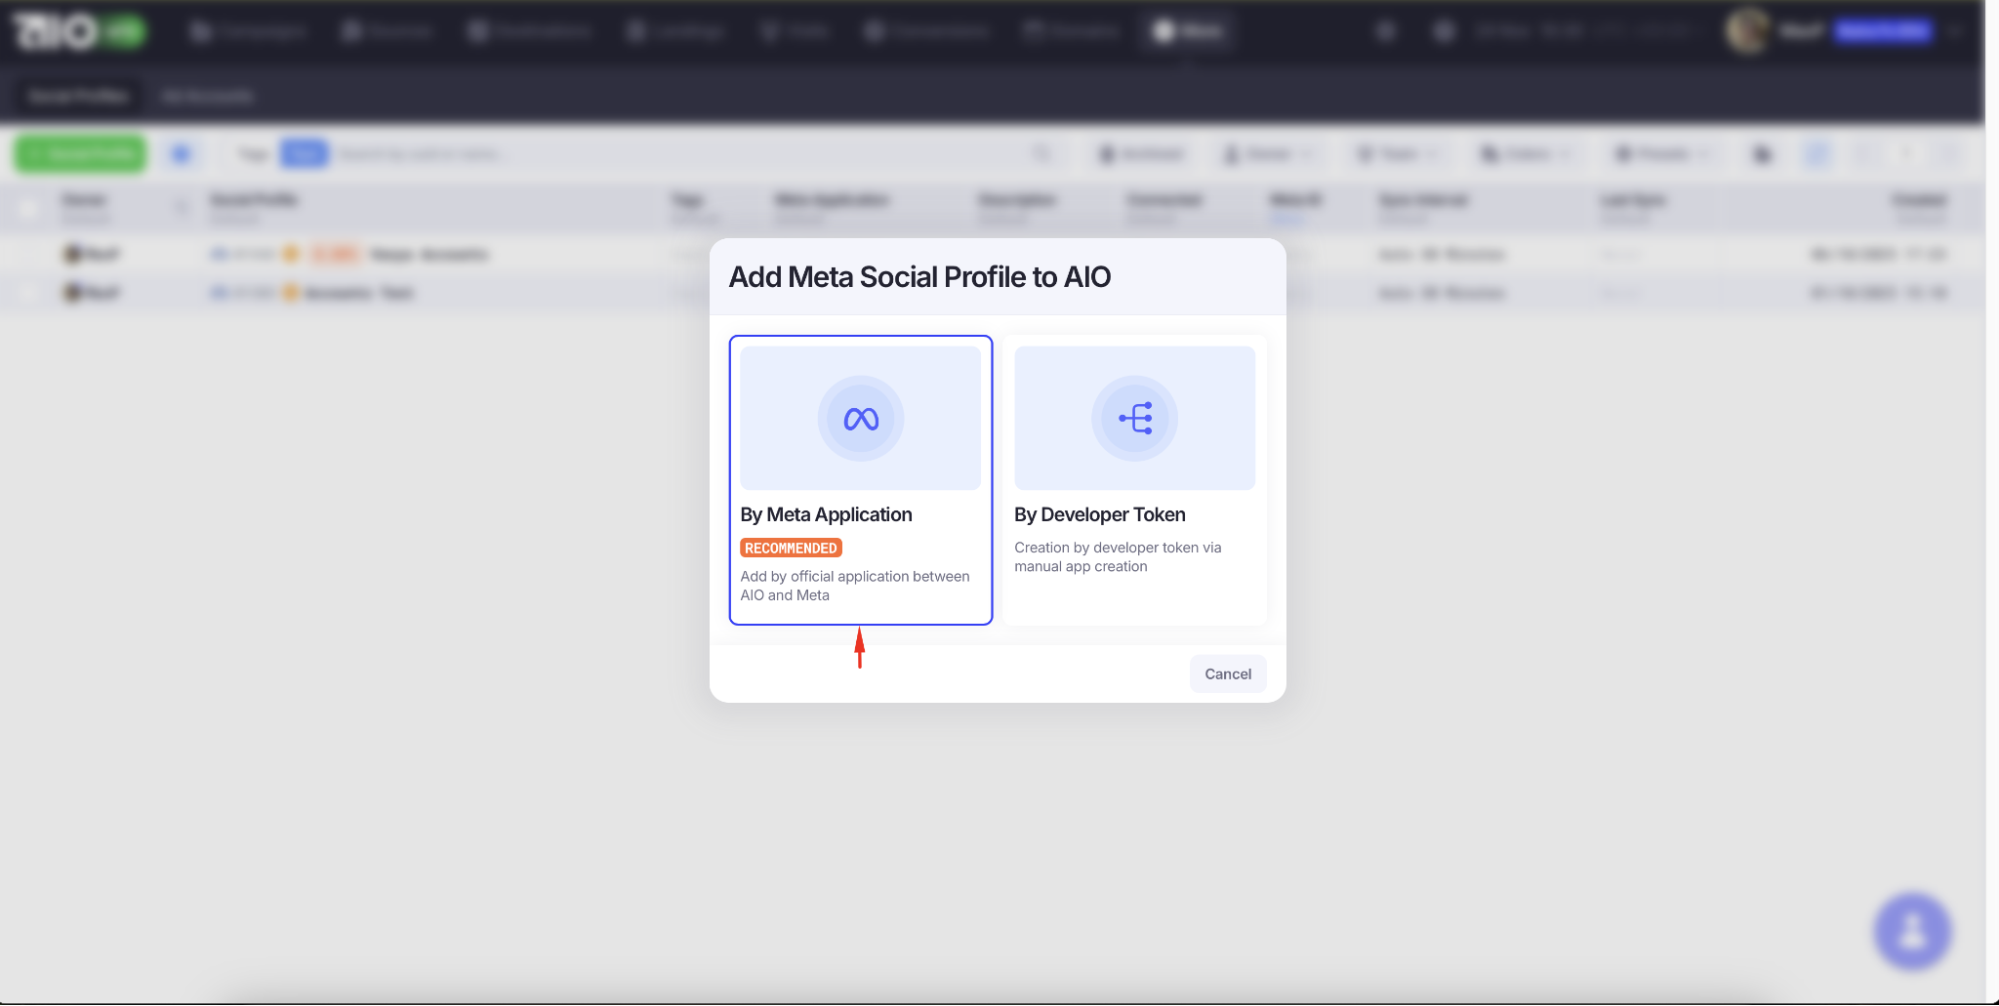
Task: Check the first table row checkbox
Action: click(x=28, y=255)
